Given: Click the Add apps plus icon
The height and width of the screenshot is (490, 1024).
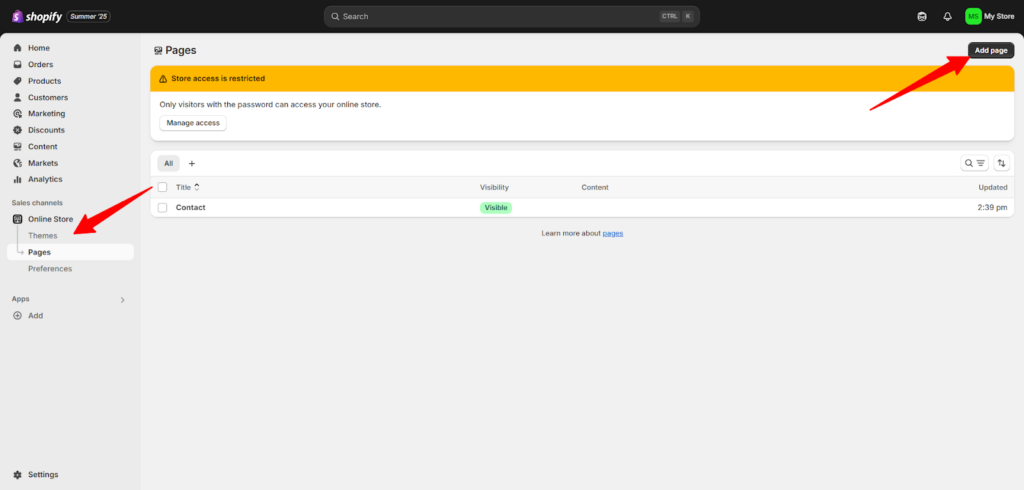Looking at the screenshot, I should click(17, 315).
